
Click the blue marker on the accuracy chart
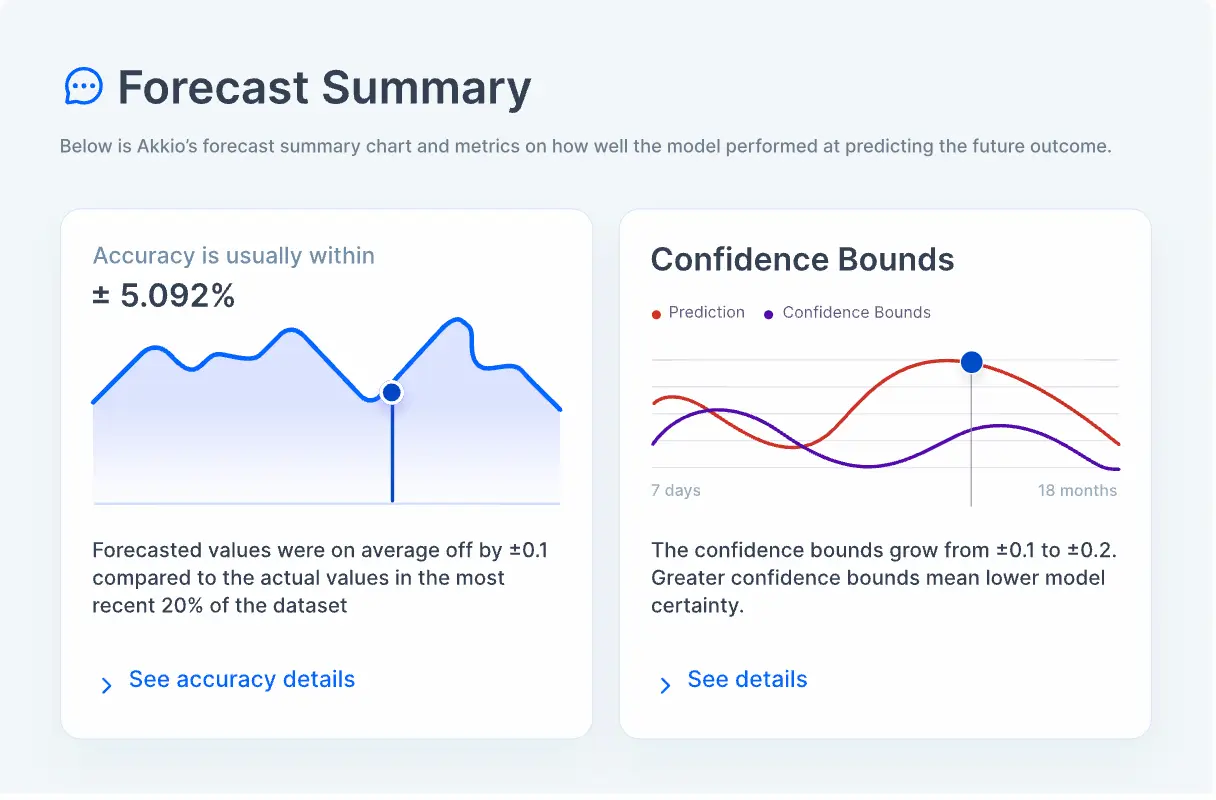391,392
